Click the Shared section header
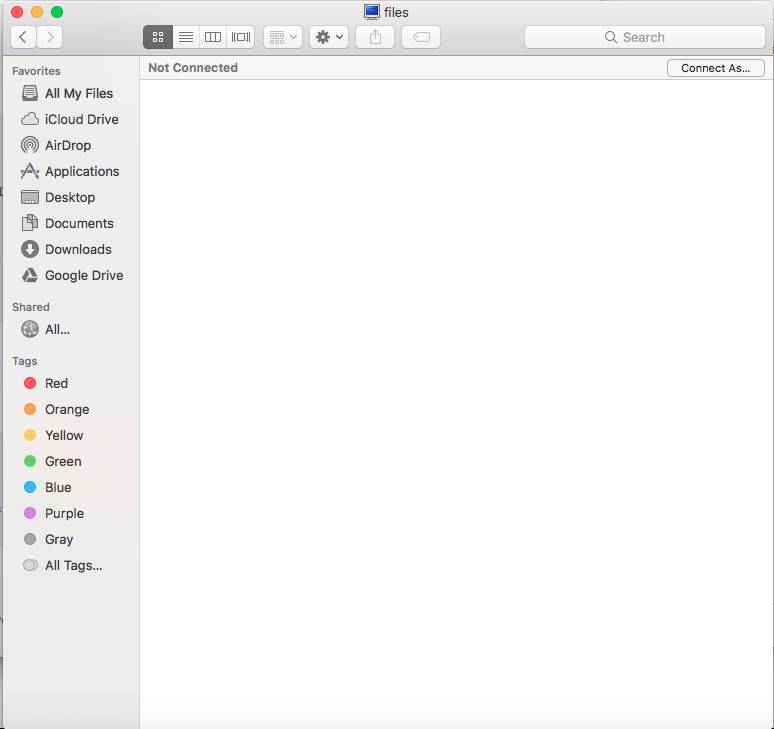This screenshot has height=729, width=774. [x=31, y=307]
